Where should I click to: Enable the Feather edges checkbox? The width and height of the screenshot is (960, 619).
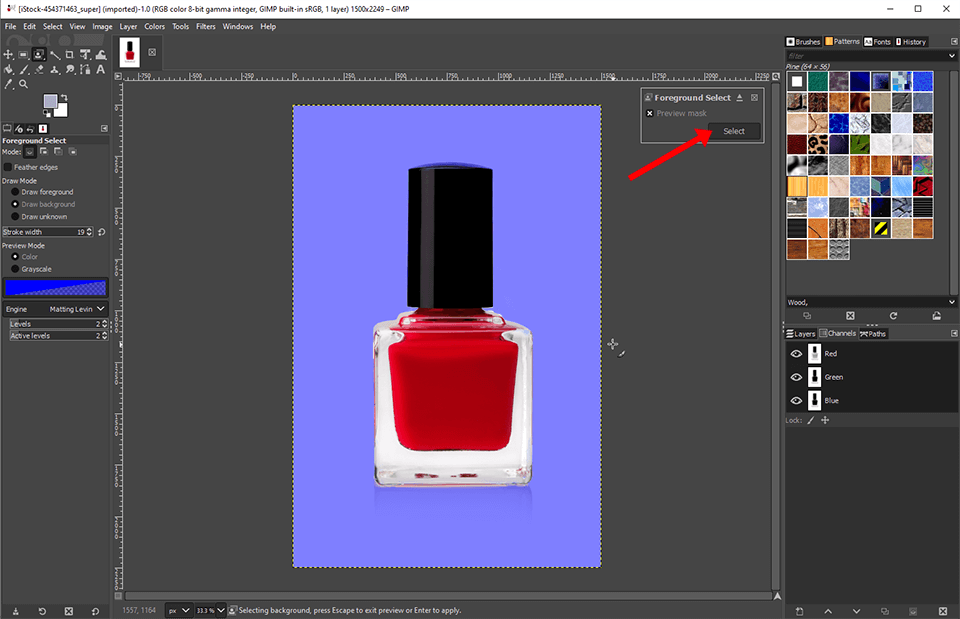[x=8, y=167]
